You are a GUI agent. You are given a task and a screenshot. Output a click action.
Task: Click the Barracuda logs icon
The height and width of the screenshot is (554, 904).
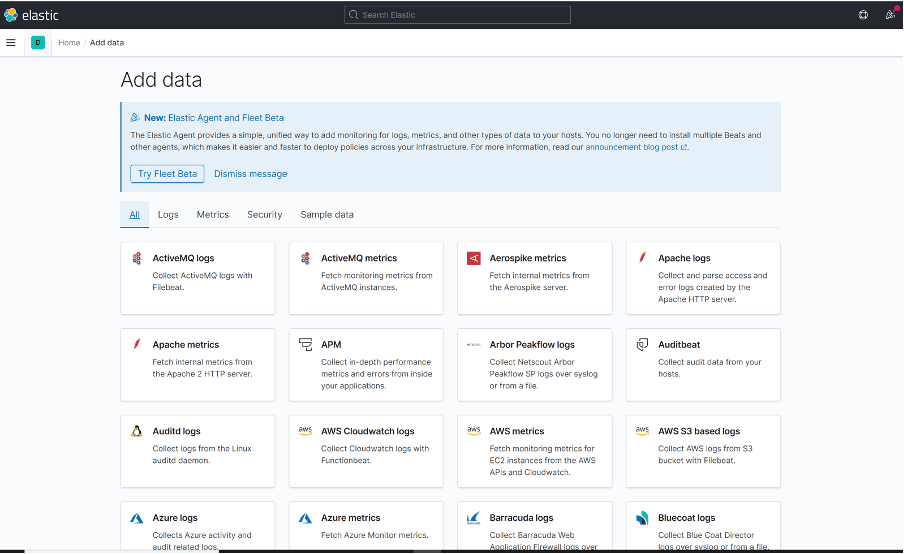pos(474,518)
